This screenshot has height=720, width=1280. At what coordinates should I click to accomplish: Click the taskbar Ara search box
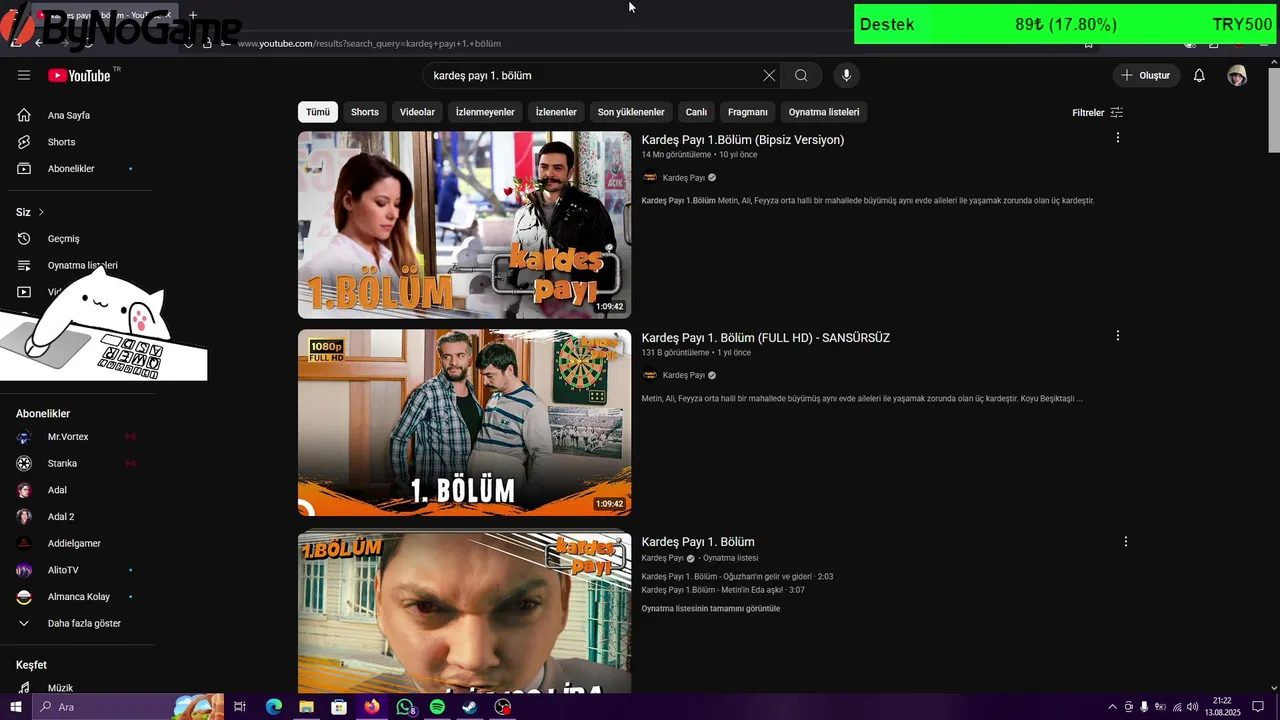(x=128, y=707)
